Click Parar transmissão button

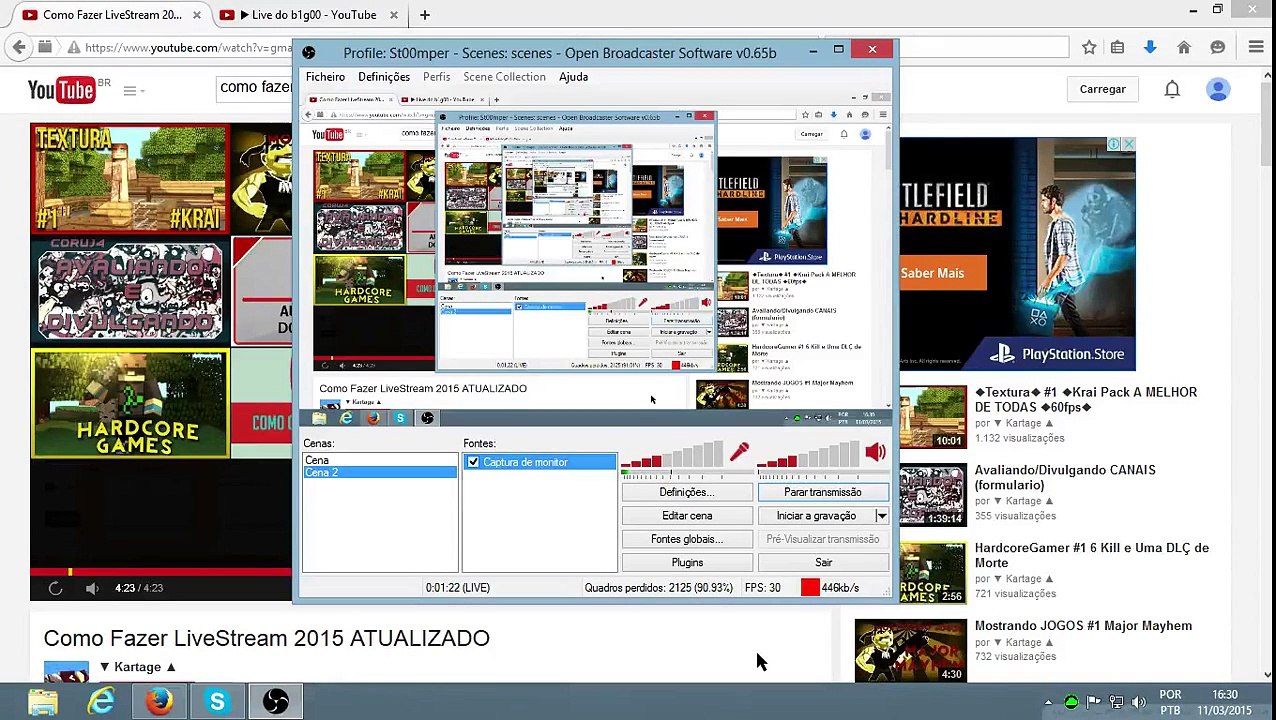tap(823, 492)
